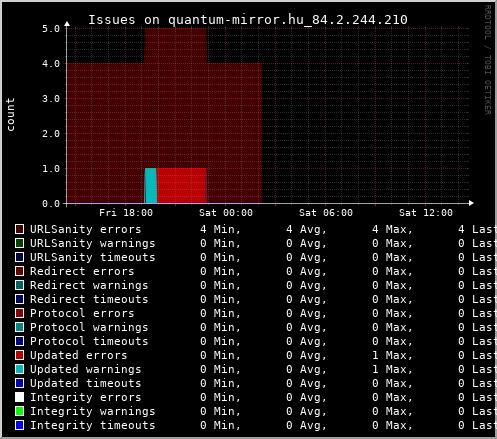Select the Redirect warnings legend swatch
497x439 pixels.
[x=19, y=285]
